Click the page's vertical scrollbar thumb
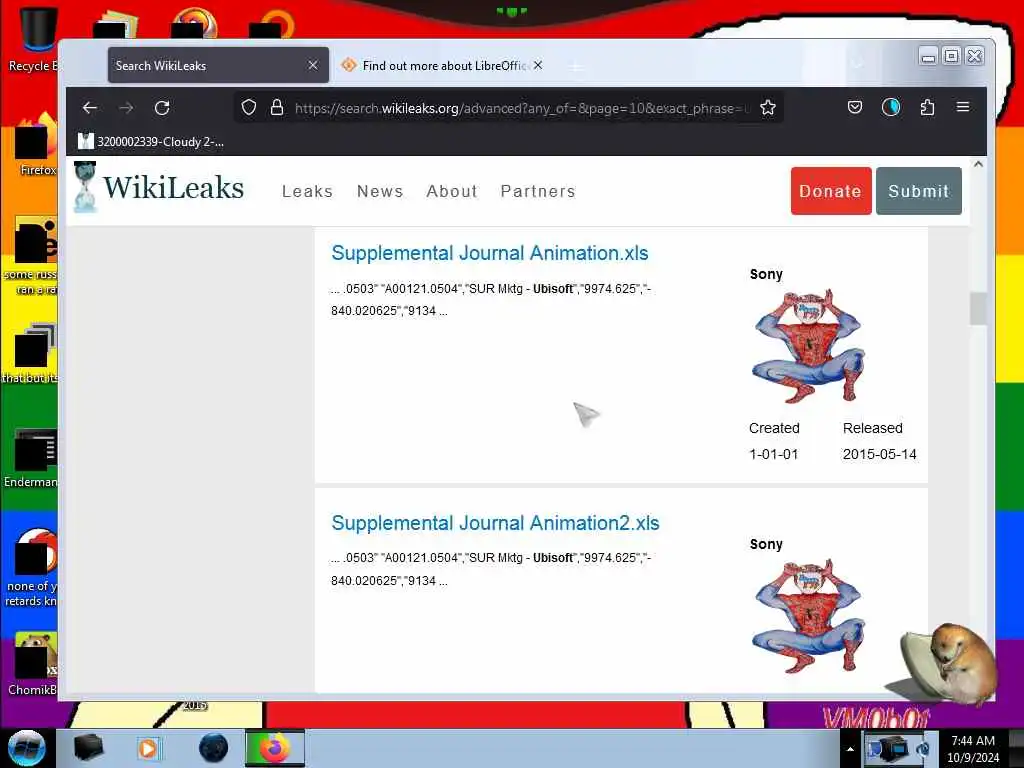The height and width of the screenshot is (768, 1024). (978, 309)
